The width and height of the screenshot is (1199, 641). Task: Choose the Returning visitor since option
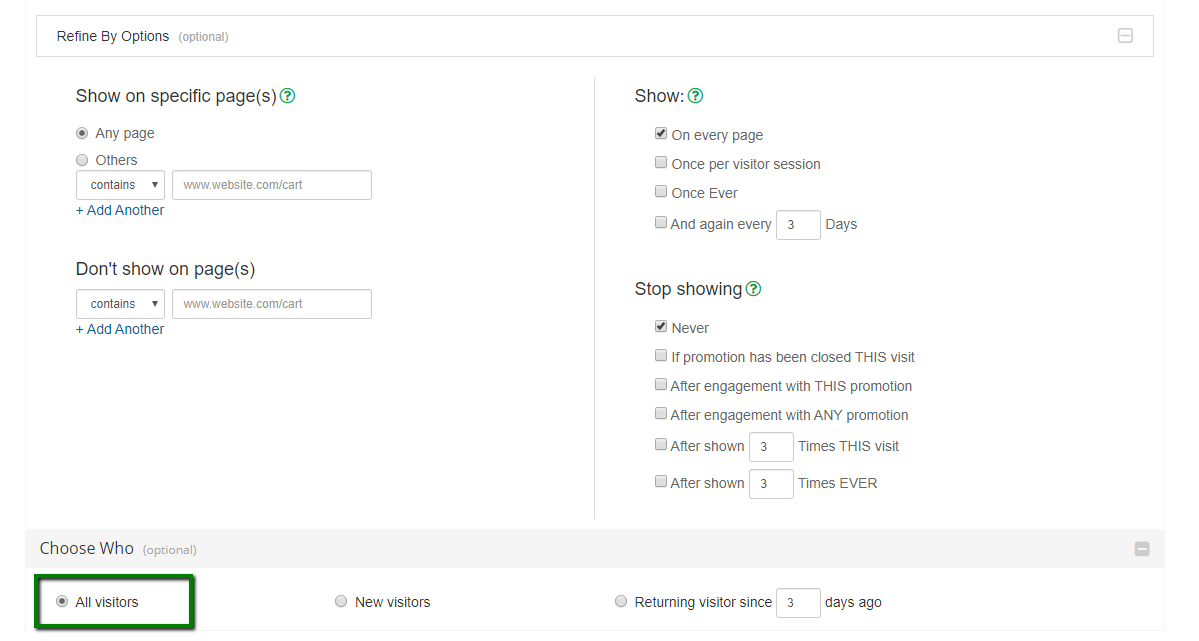pos(621,602)
